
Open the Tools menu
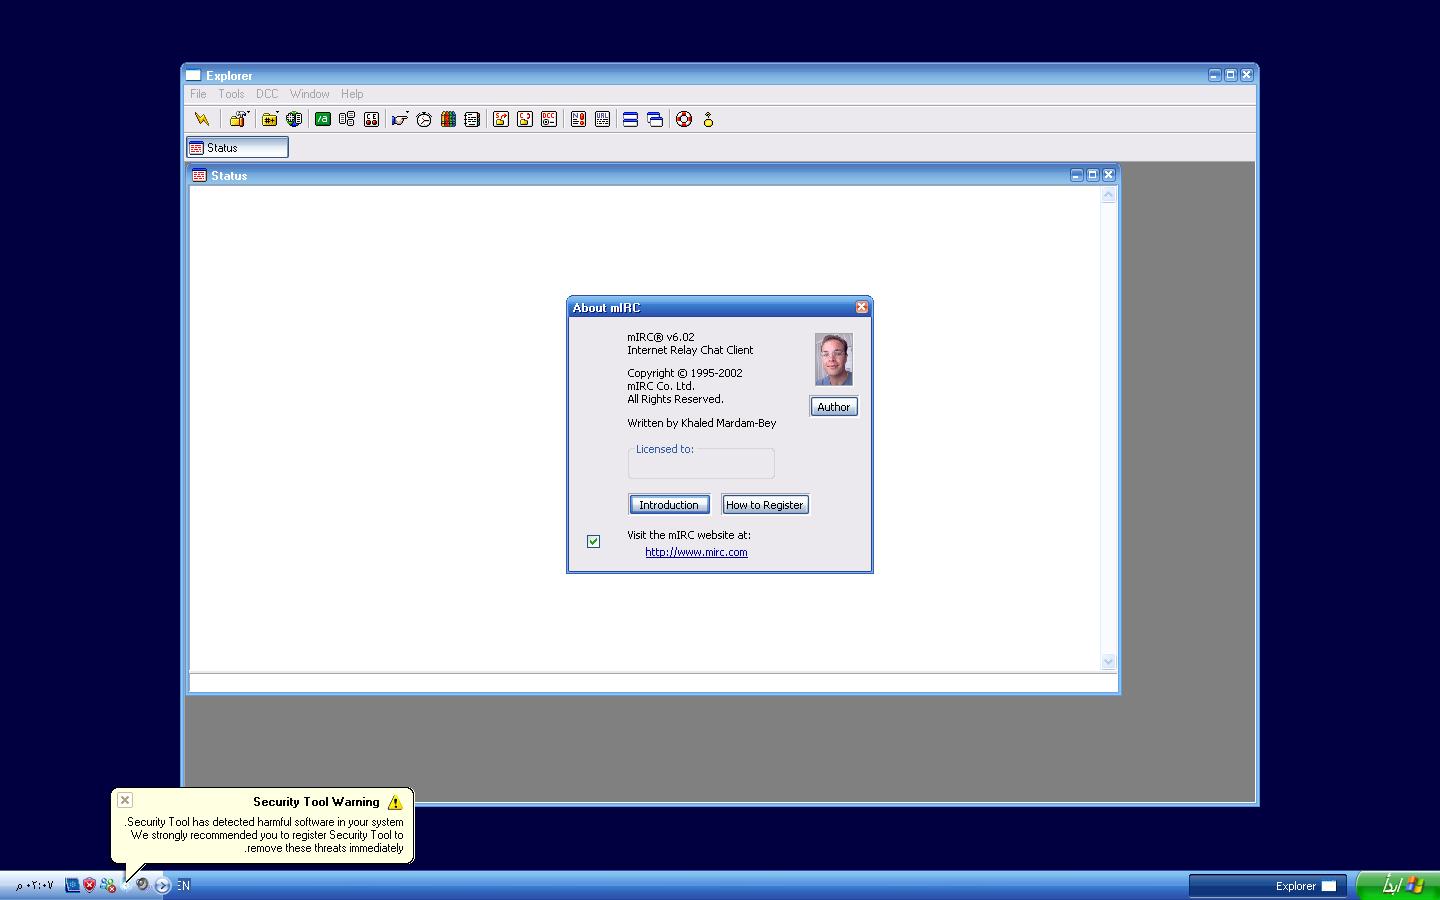pos(231,94)
